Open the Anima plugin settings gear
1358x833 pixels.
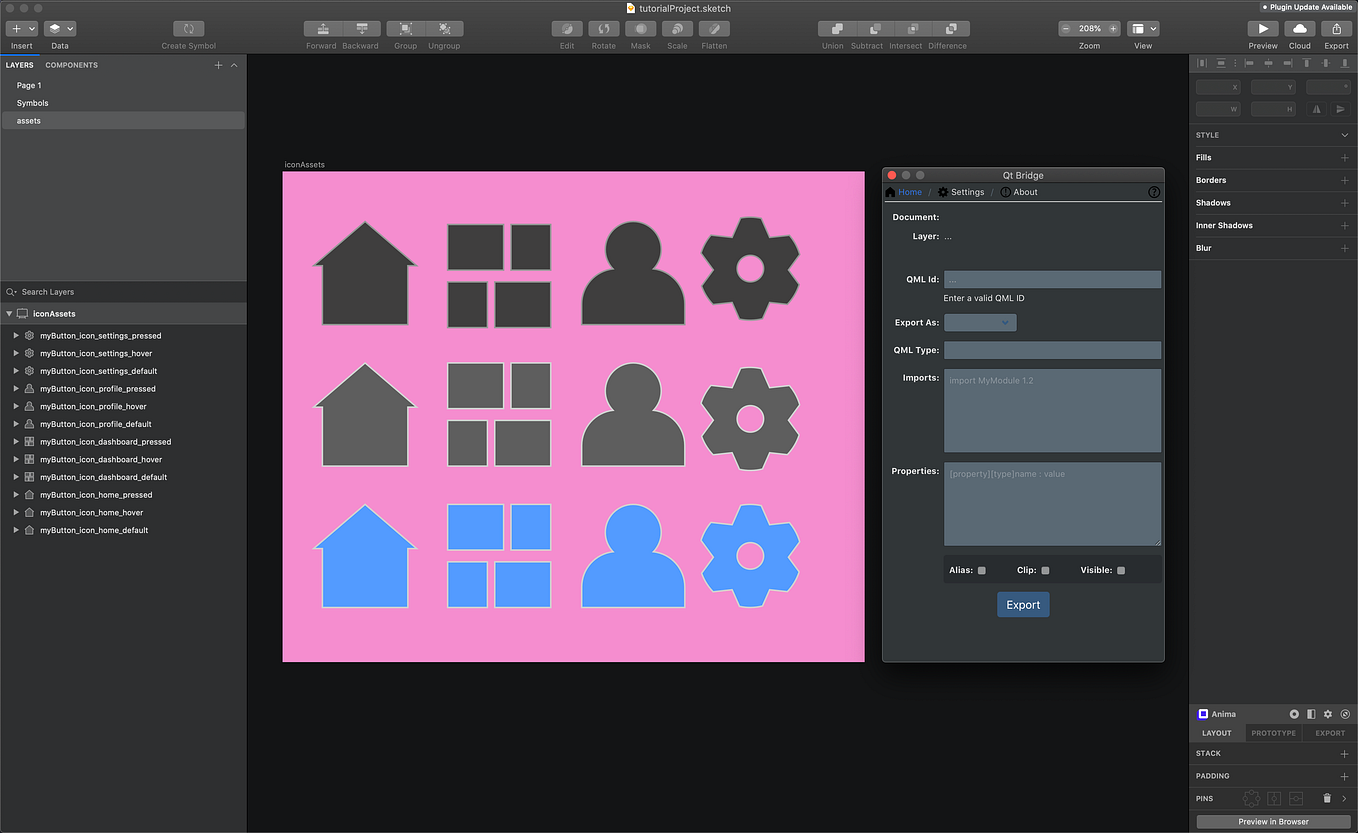coord(1328,714)
